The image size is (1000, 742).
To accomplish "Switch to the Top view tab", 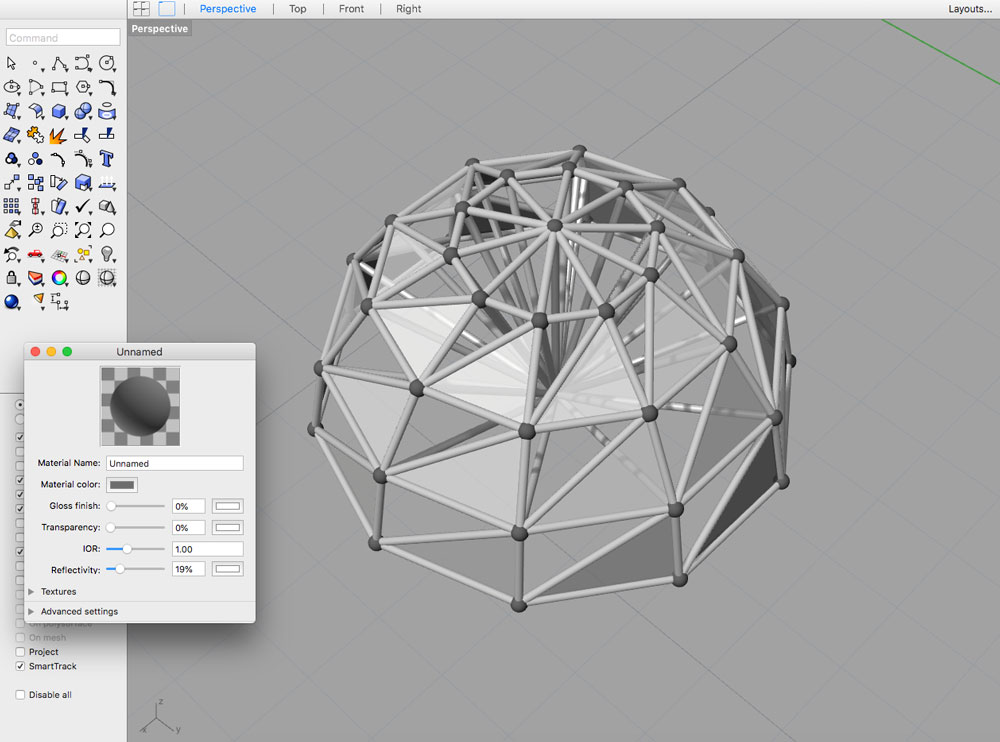I will (x=297, y=9).
